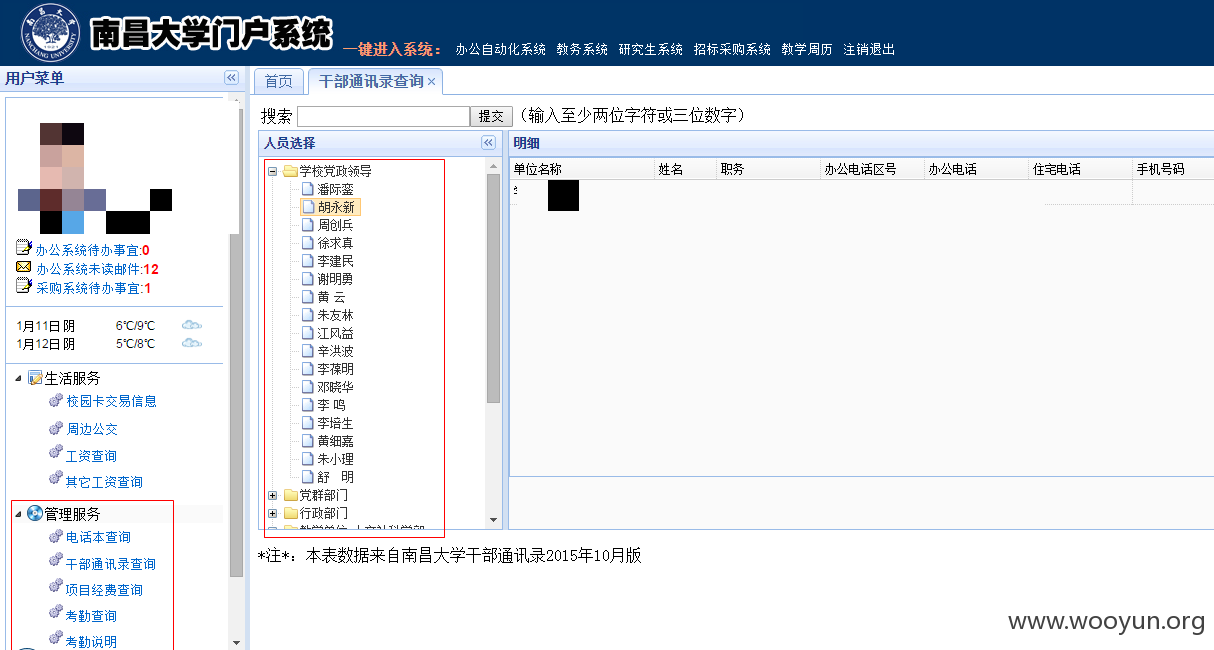This screenshot has height=650, width=1214.
Task: Collapse the 人员选择 panel with double-arrow icon
Action: tap(488, 143)
